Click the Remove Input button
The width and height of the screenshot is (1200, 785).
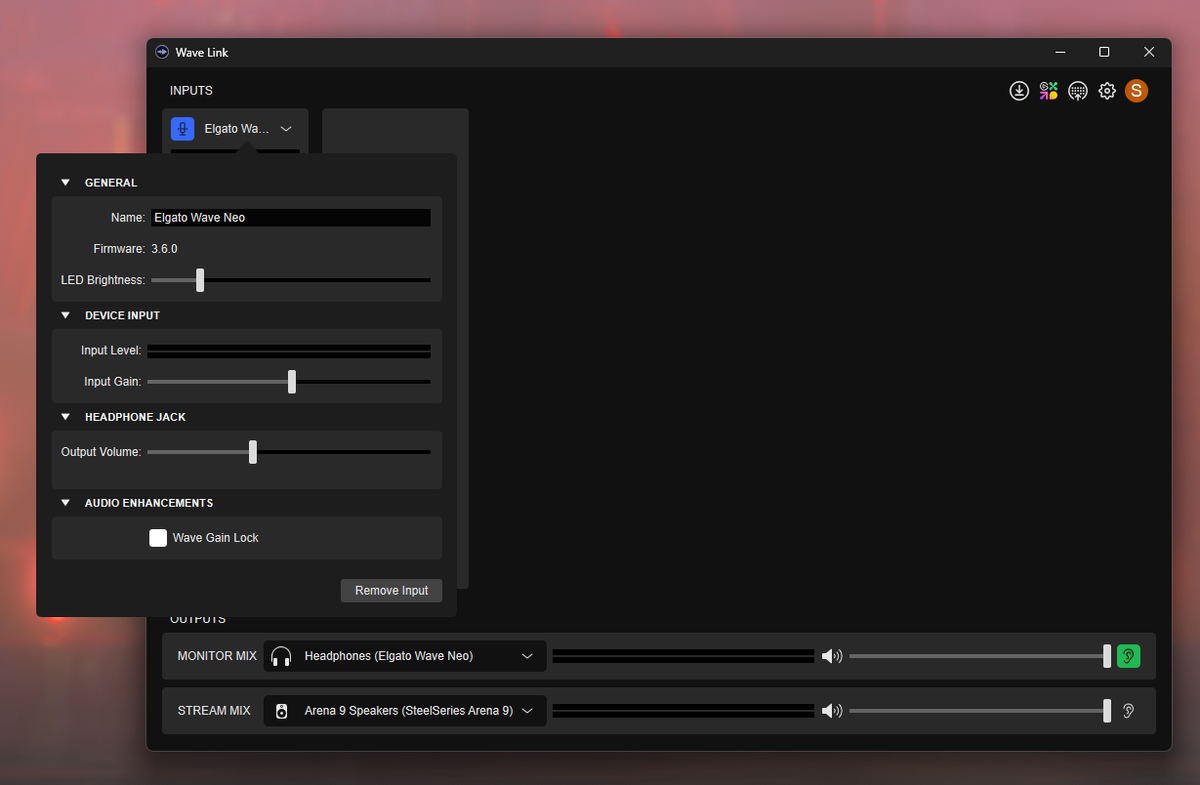pos(391,591)
